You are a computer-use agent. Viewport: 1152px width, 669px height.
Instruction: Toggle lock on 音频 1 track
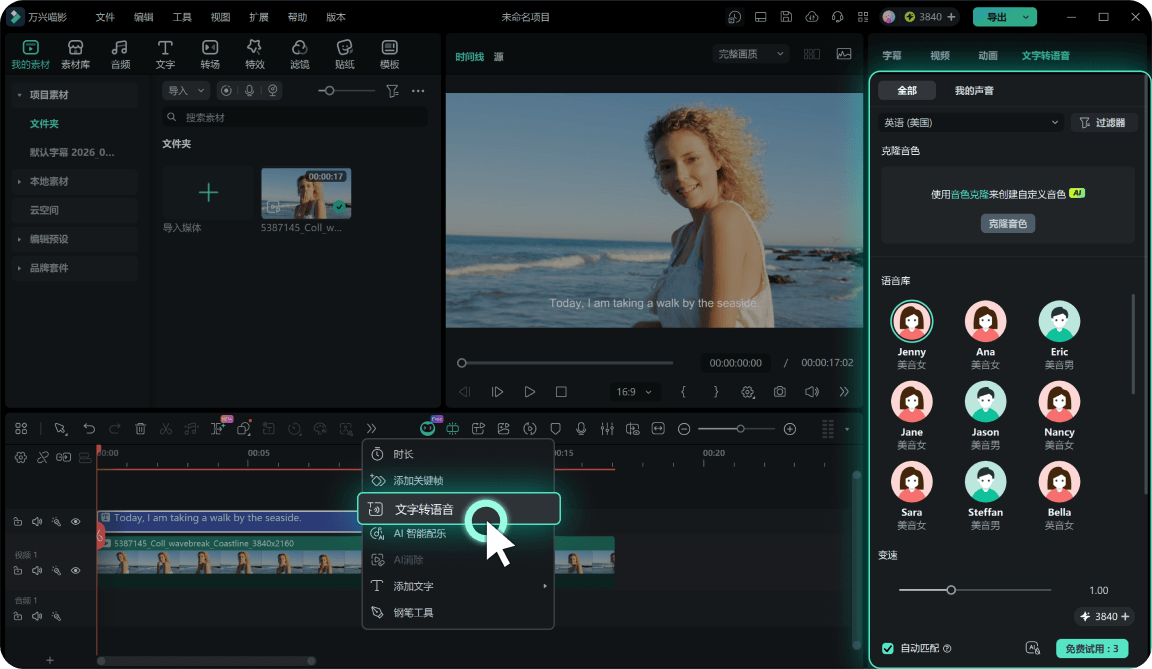[x=18, y=616]
